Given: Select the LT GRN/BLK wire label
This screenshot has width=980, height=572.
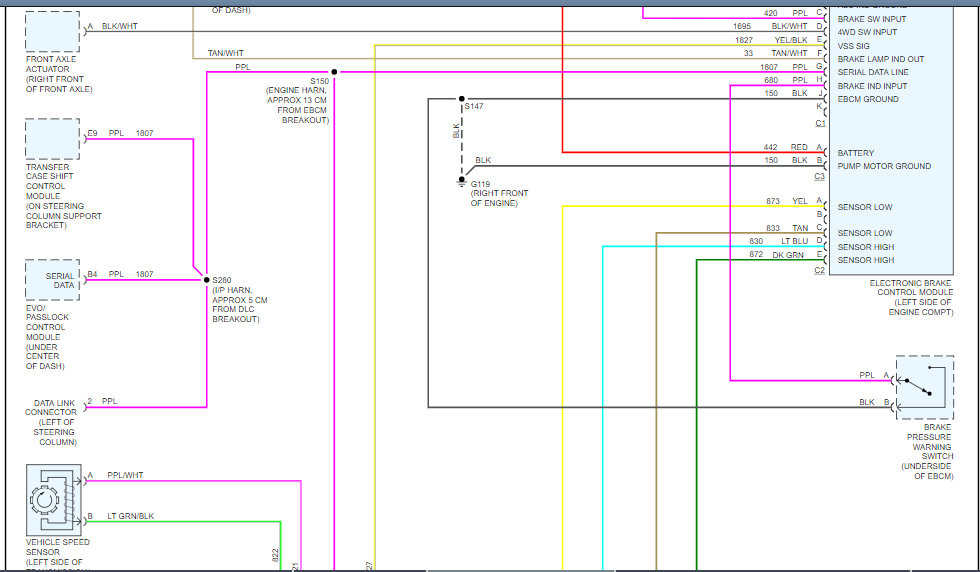Looking at the screenshot, I should [131, 516].
